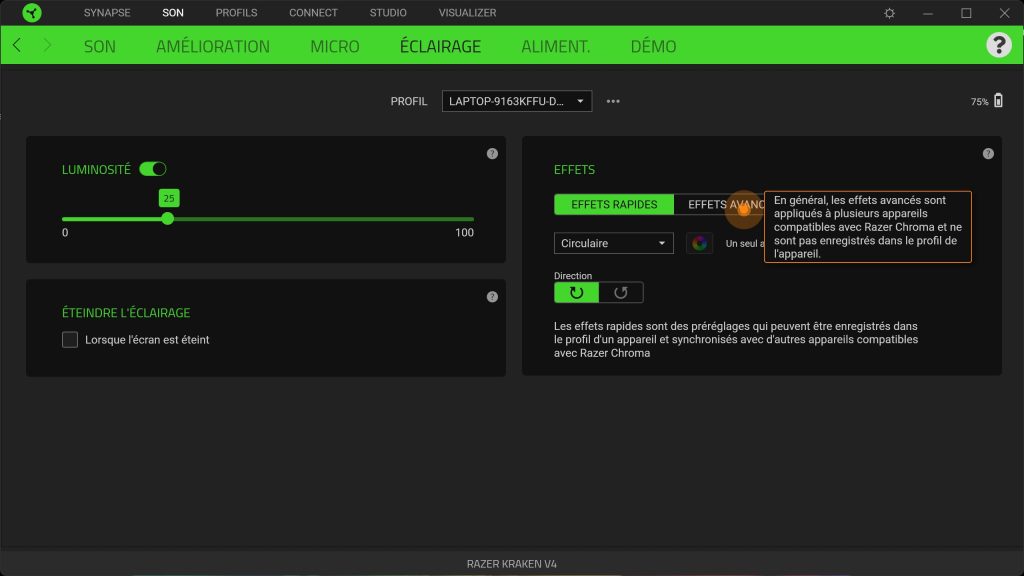
Task: Select counter-clockwise direction icon
Action: (620, 293)
